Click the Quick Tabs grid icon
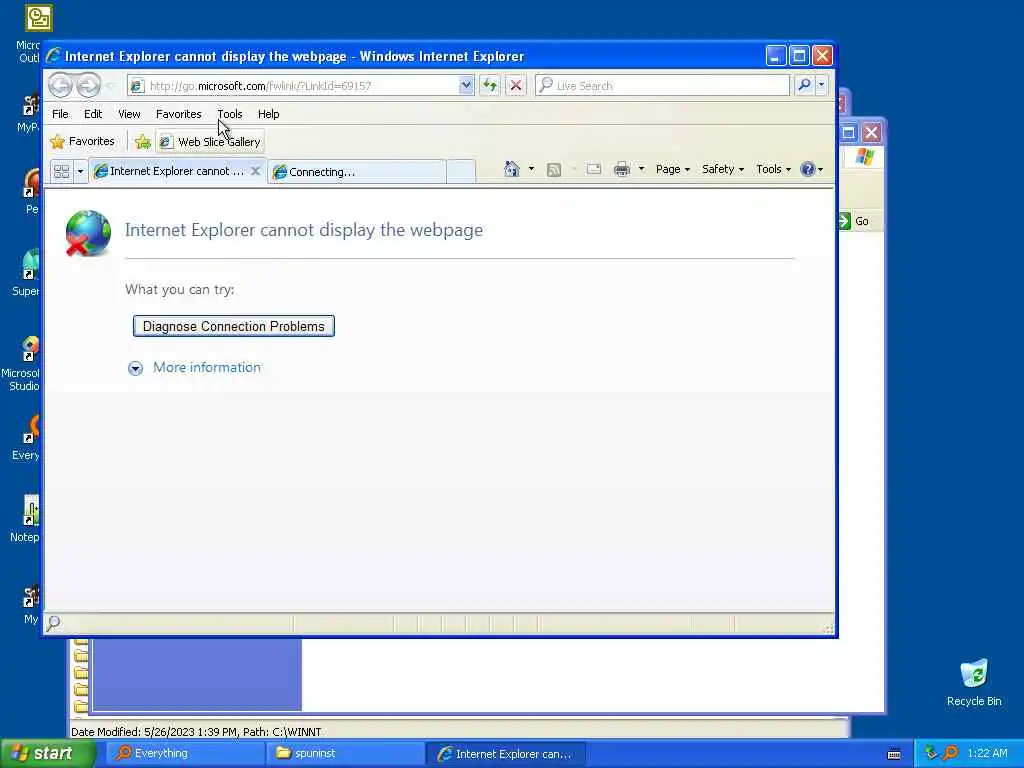1024x768 pixels. (61, 172)
